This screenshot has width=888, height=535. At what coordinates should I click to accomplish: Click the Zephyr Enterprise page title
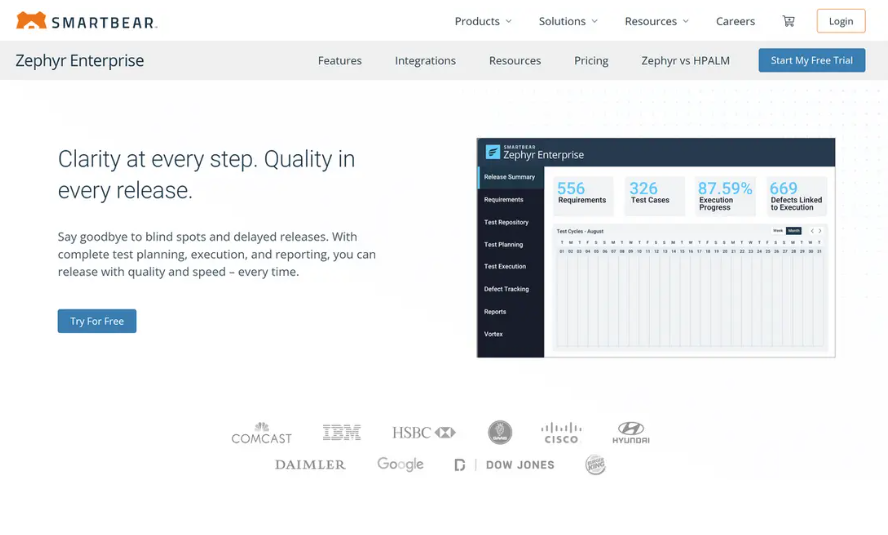80,61
